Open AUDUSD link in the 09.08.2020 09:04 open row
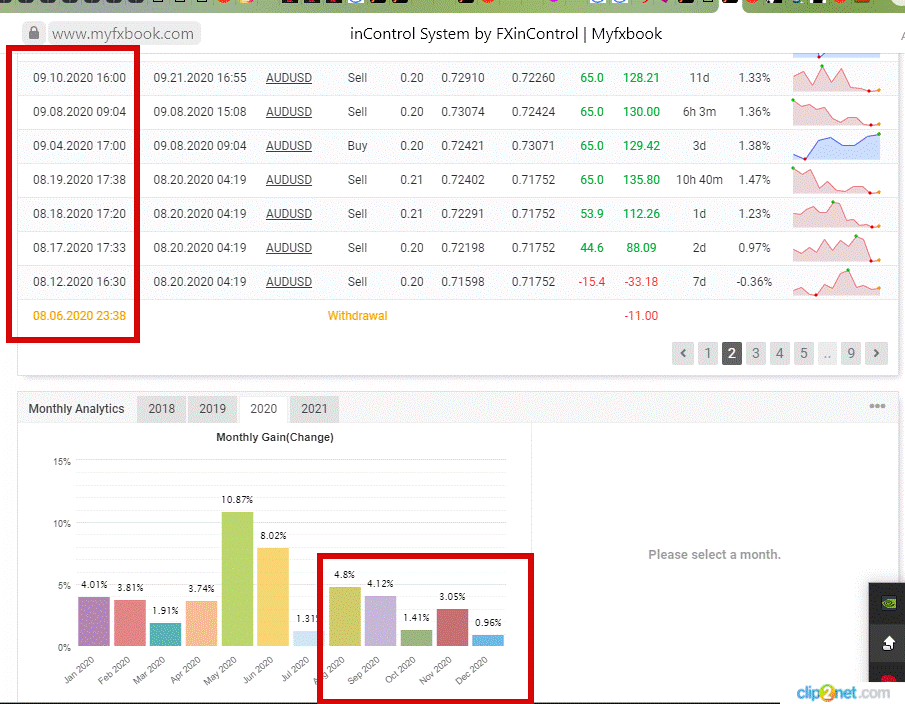This screenshot has width=905, height=704. click(289, 112)
